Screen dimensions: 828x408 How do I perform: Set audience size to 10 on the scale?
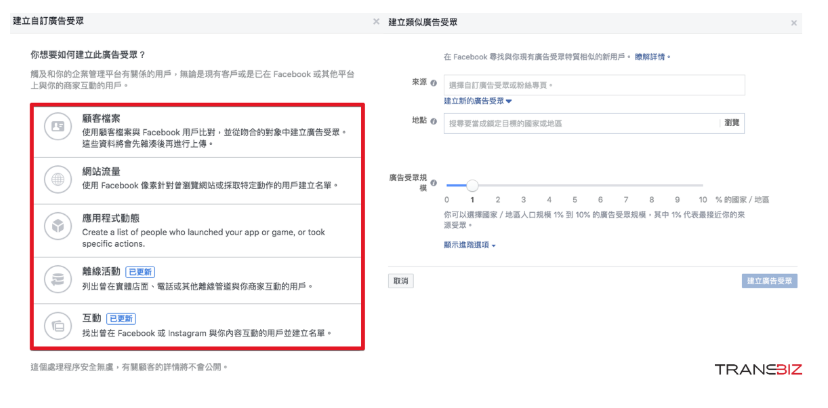pos(703,200)
